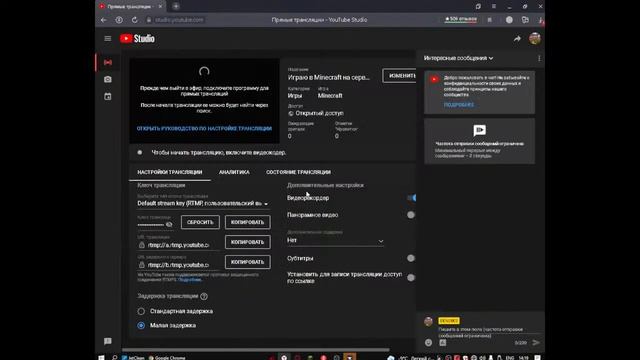The height and width of the screenshot is (360, 640).
Task: Expand the Default stream key (RTMP) dropdown
Action: (203, 203)
